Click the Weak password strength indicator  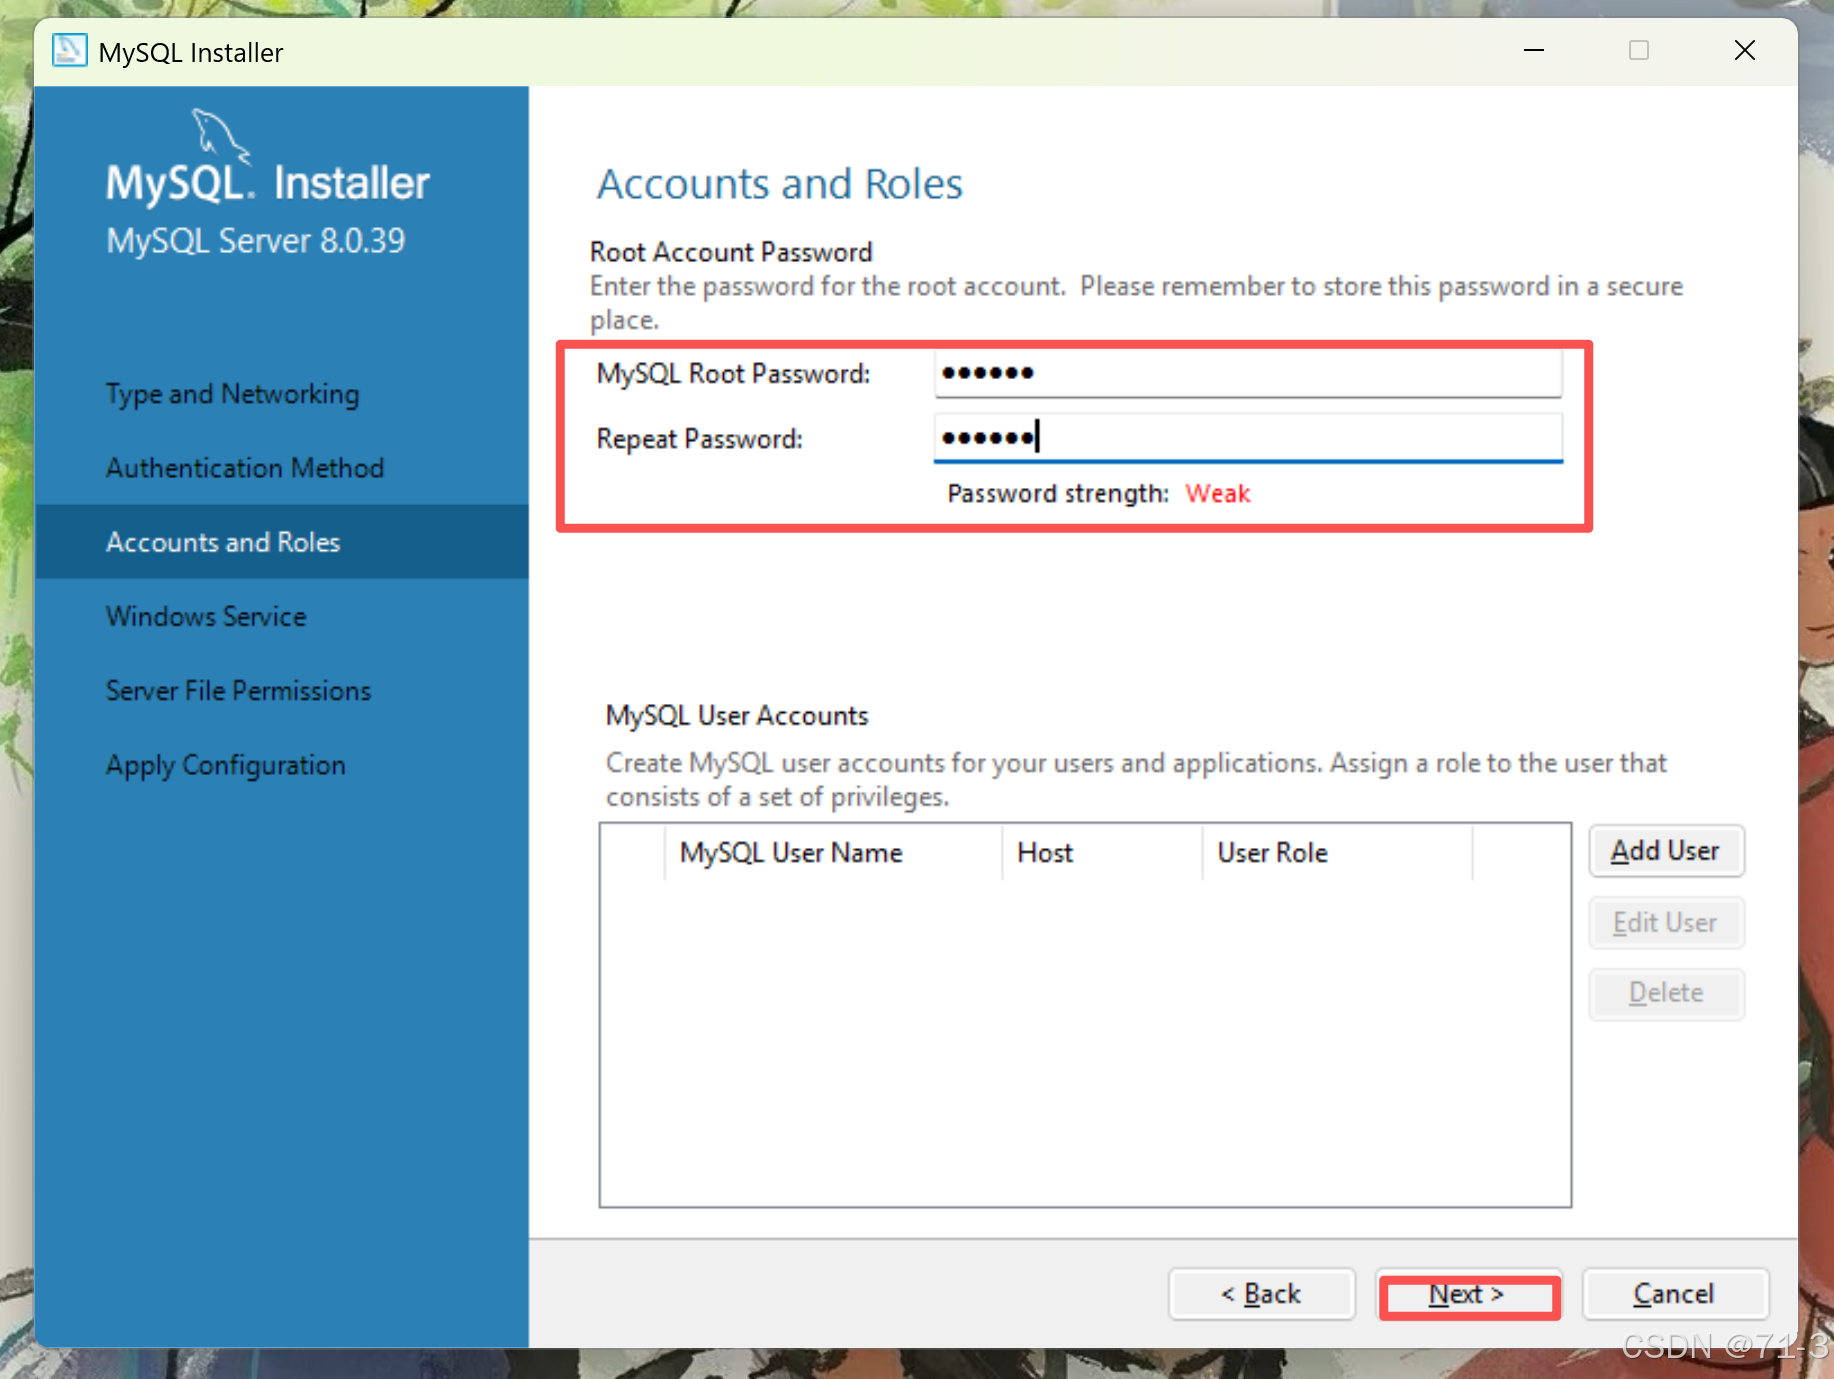1218,494
